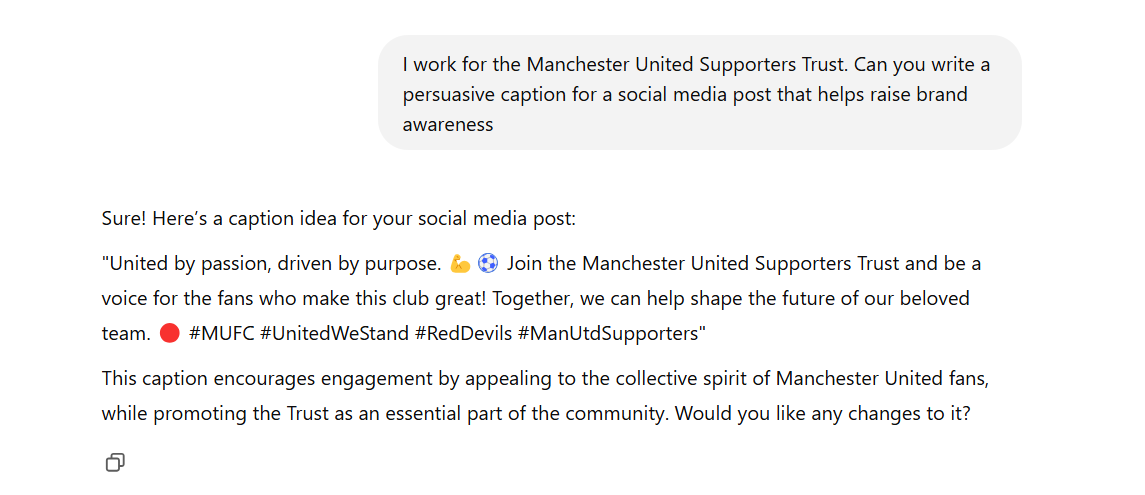Image resolution: width=1145 pixels, height=495 pixels.
Task: Click the #ManUtdSupporters hashtag
Action: click(x=611, y=334)
